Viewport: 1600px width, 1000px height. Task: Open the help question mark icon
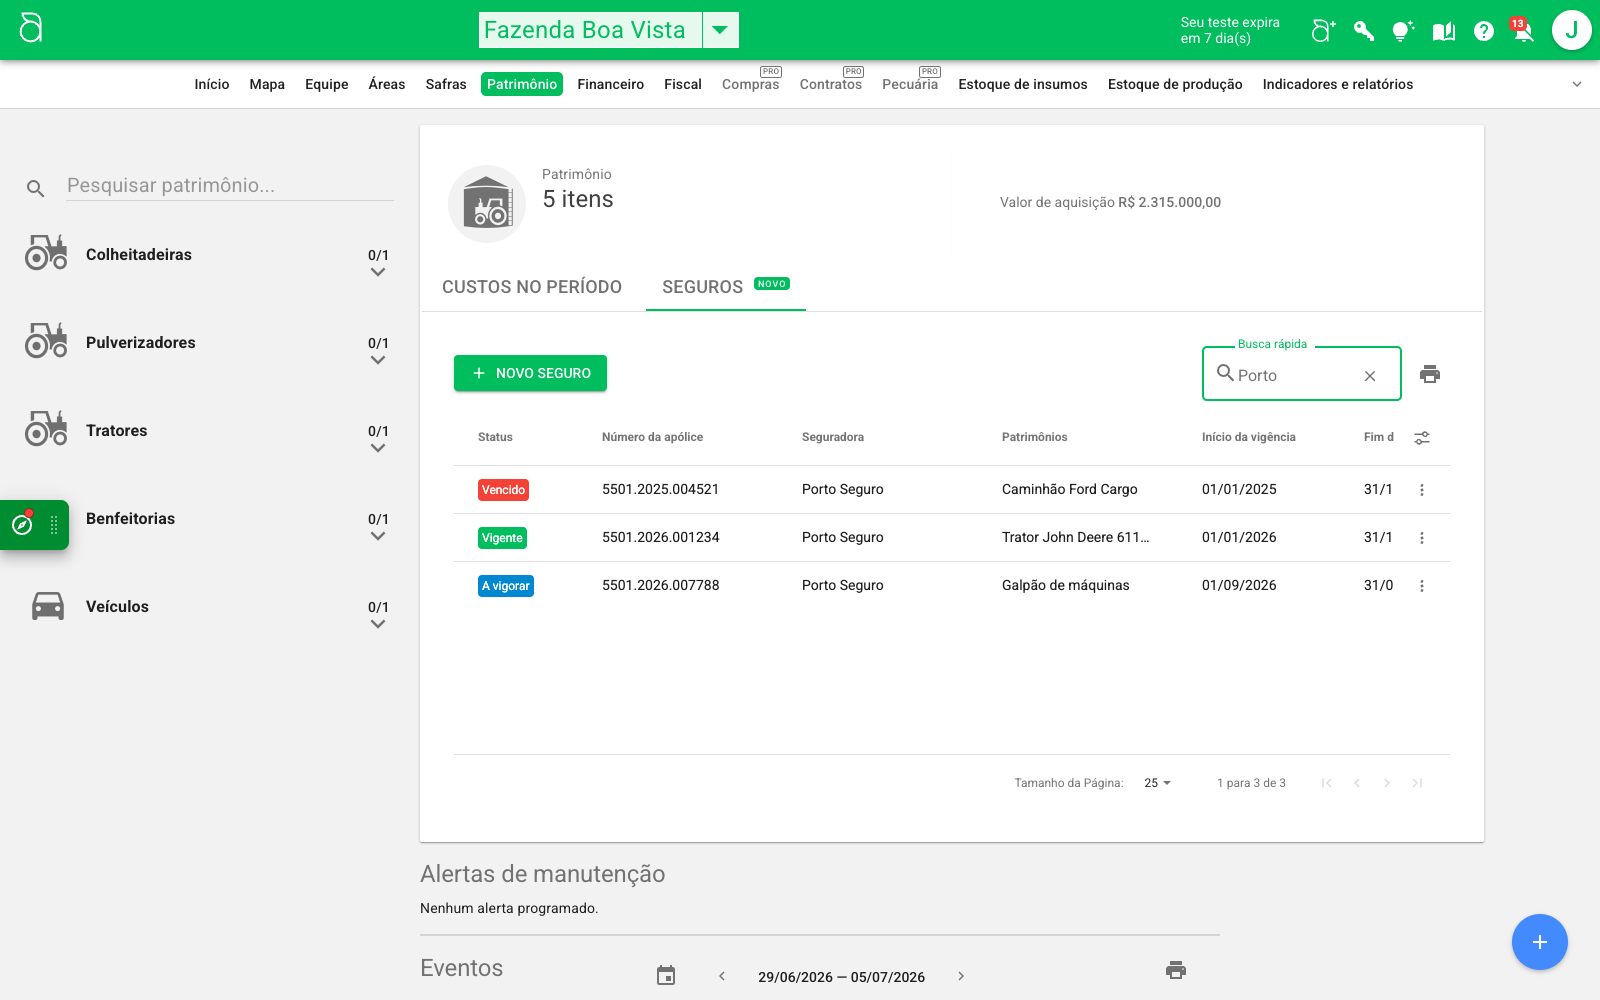[1484, 31]
